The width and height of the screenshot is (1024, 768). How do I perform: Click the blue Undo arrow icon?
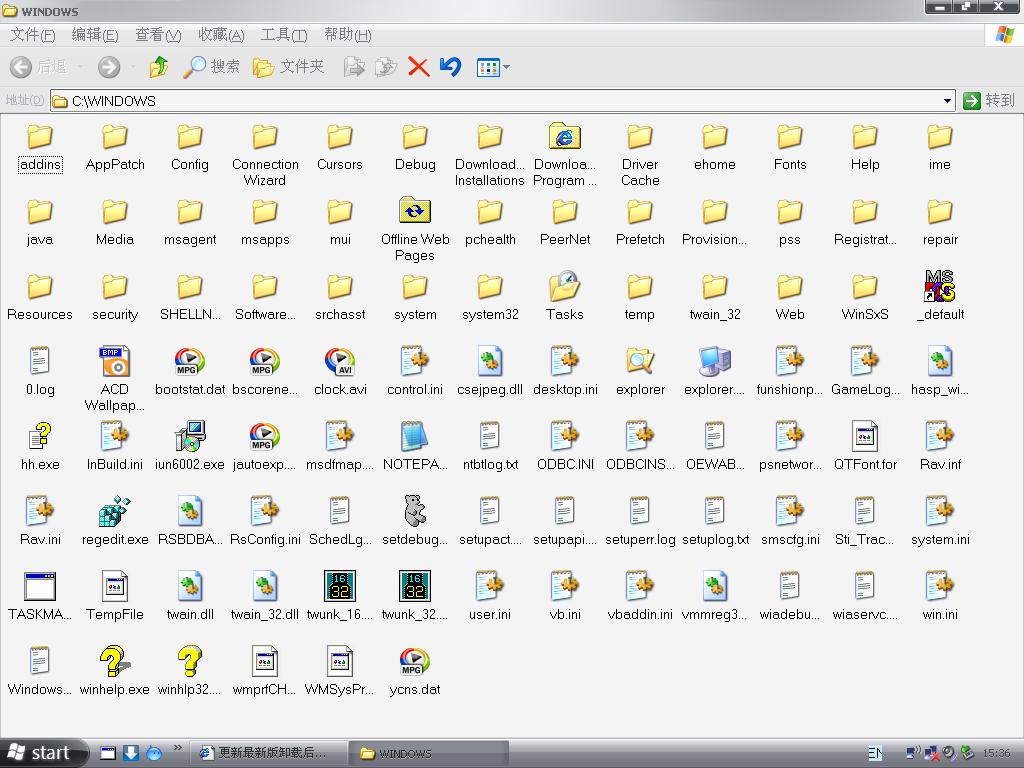pos(450,67)
